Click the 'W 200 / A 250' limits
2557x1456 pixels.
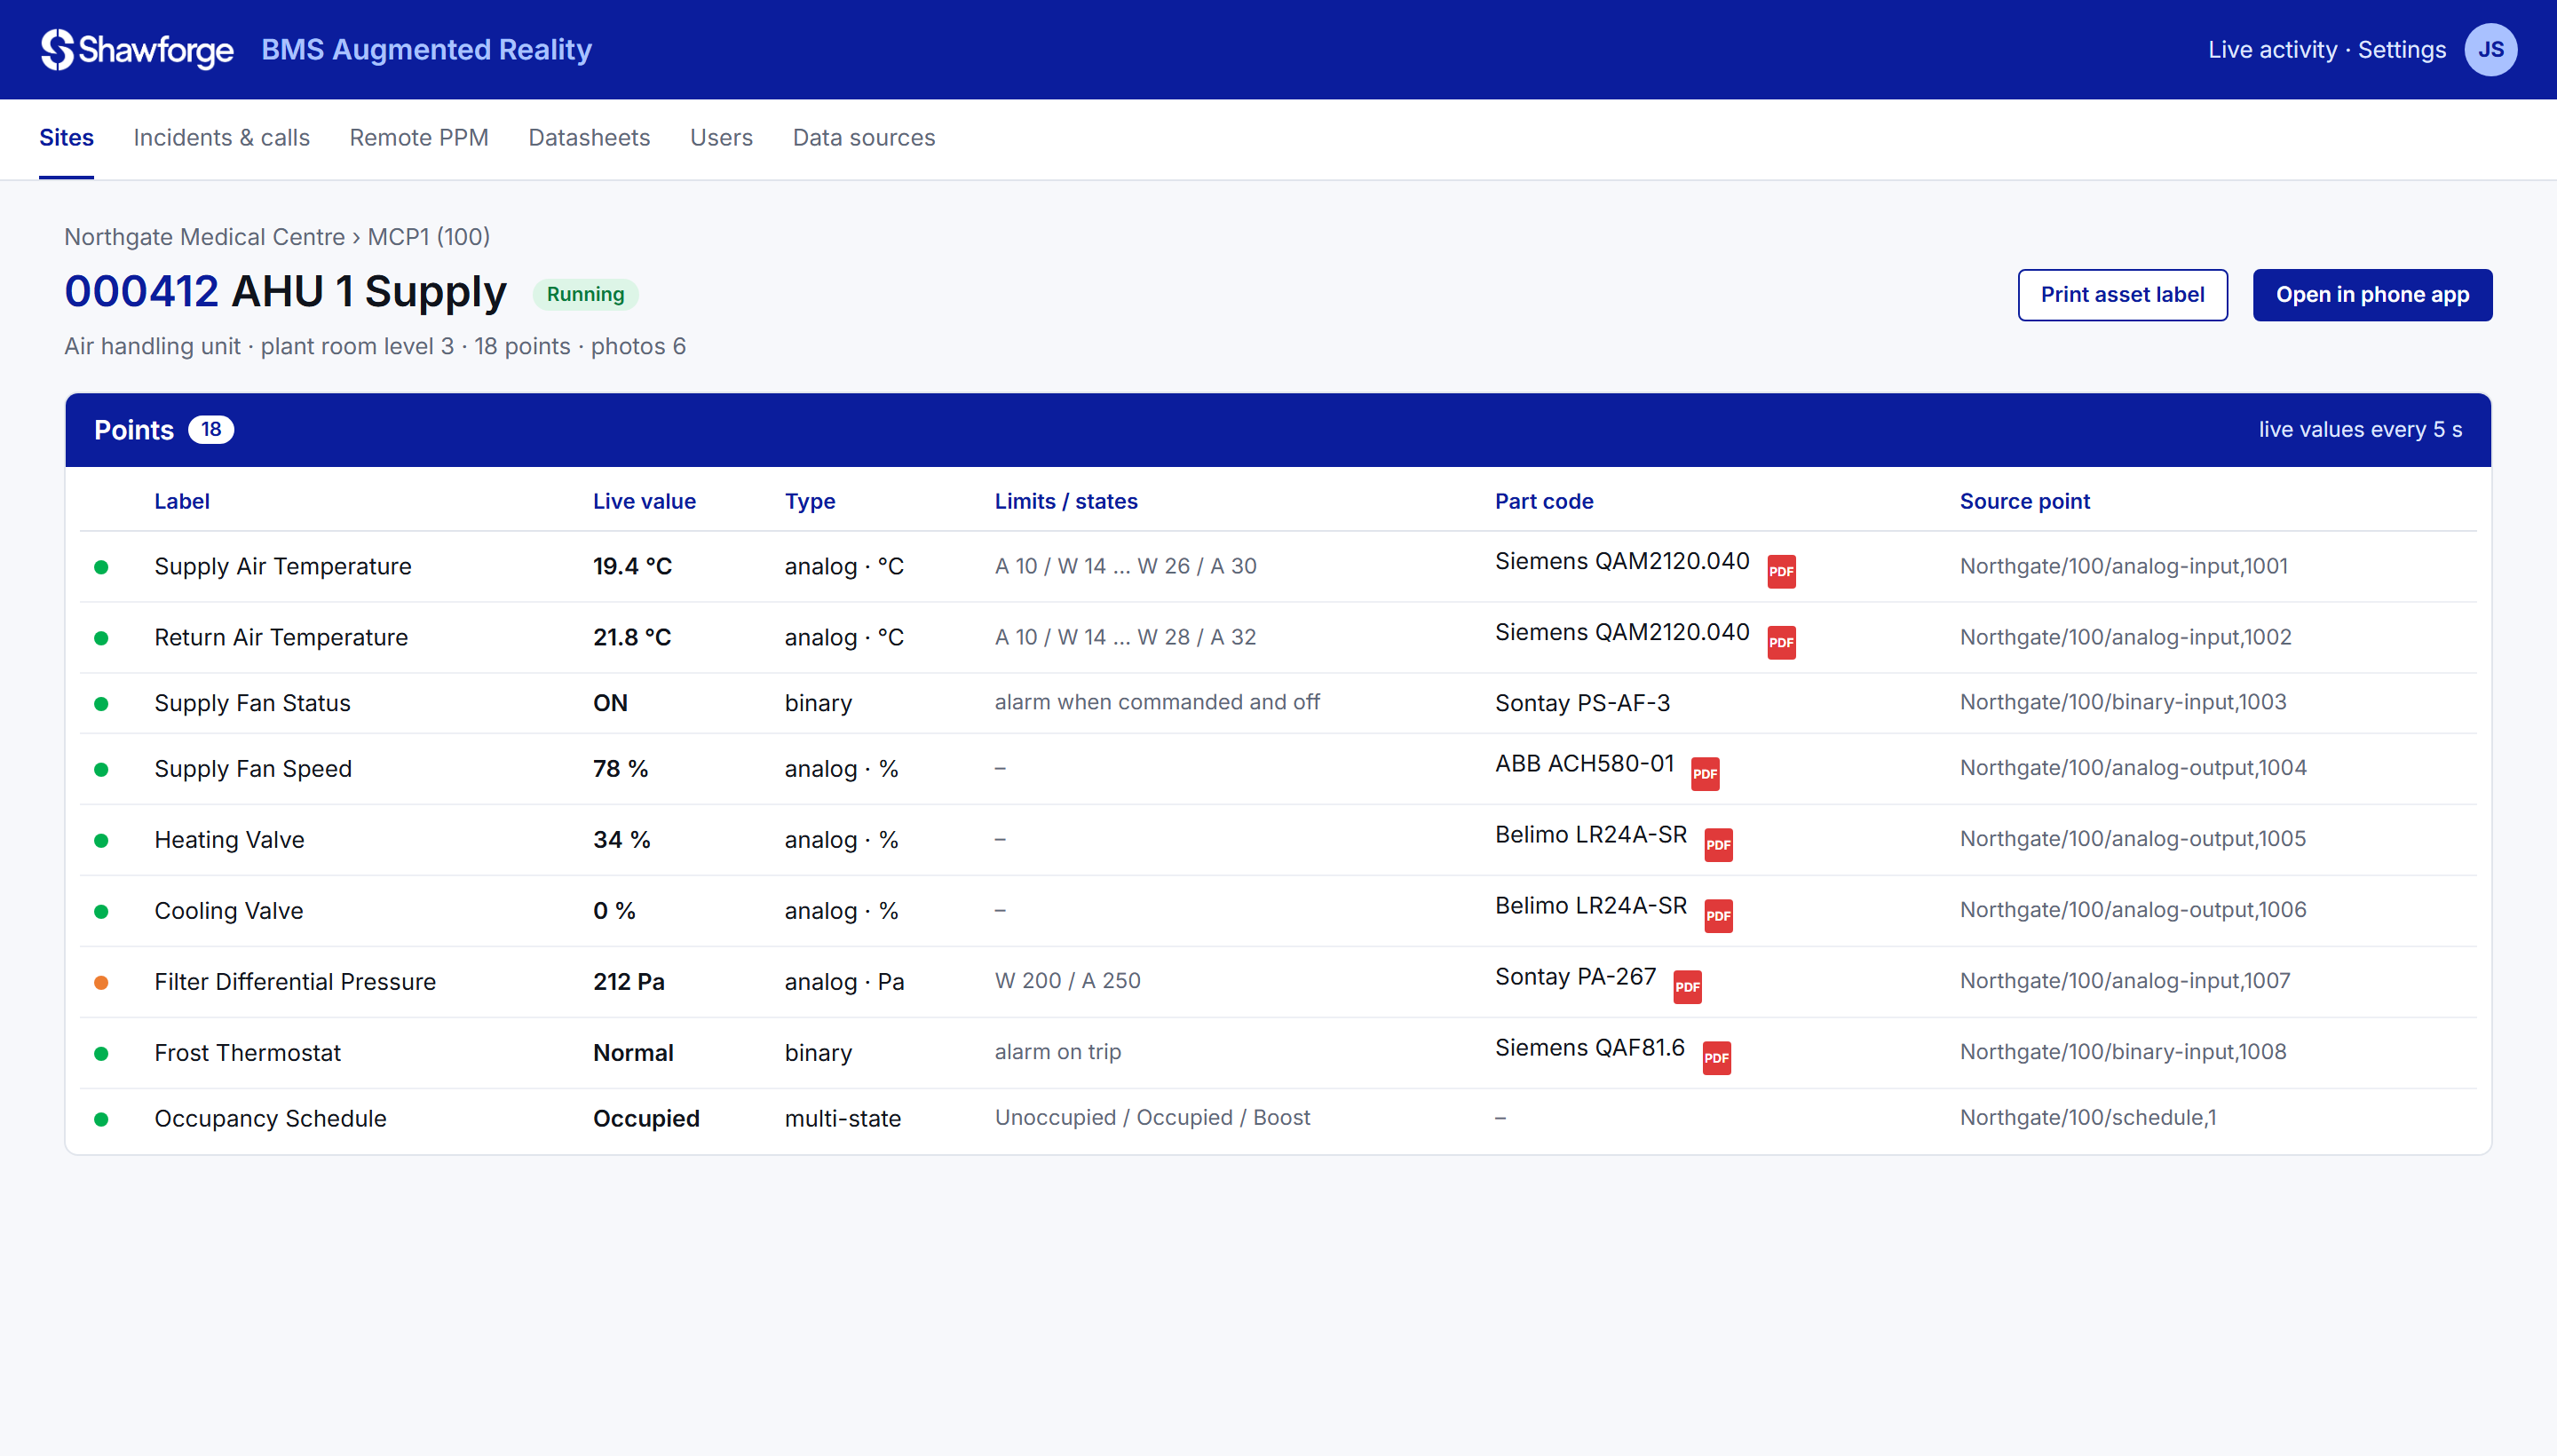(1067, 980)
